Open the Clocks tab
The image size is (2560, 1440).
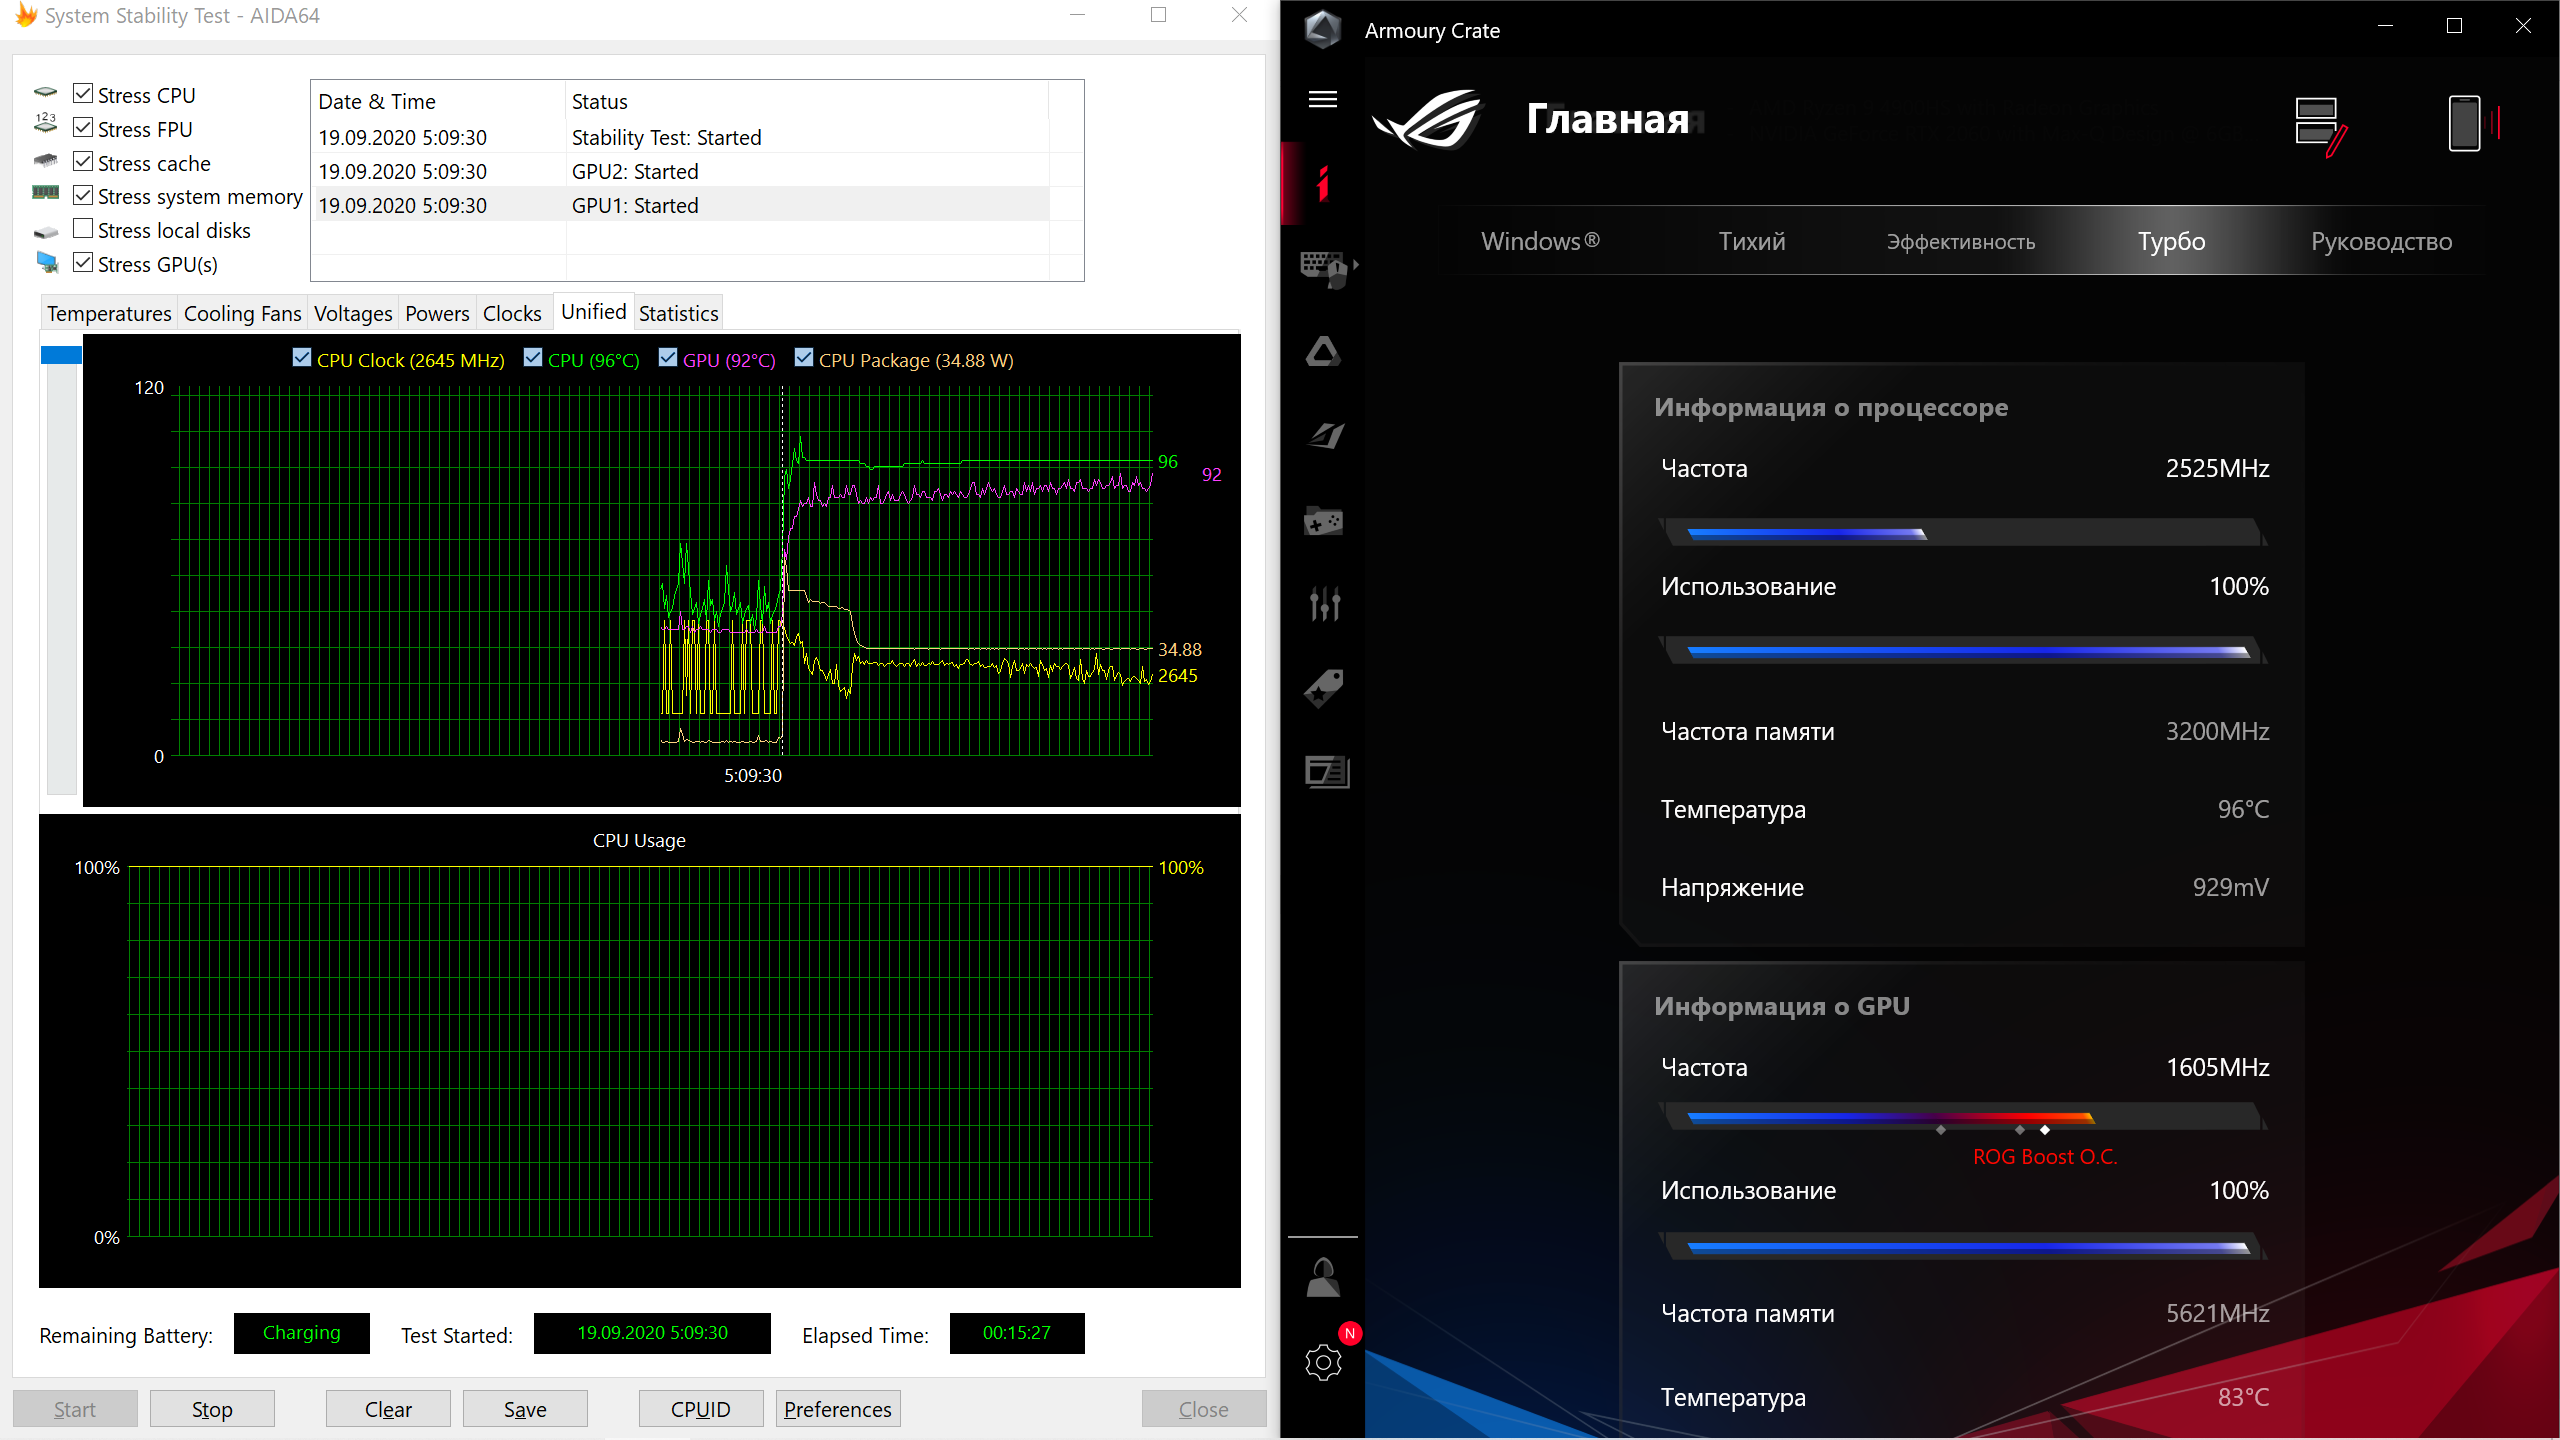pyautogui.click(x=512, y=314)
